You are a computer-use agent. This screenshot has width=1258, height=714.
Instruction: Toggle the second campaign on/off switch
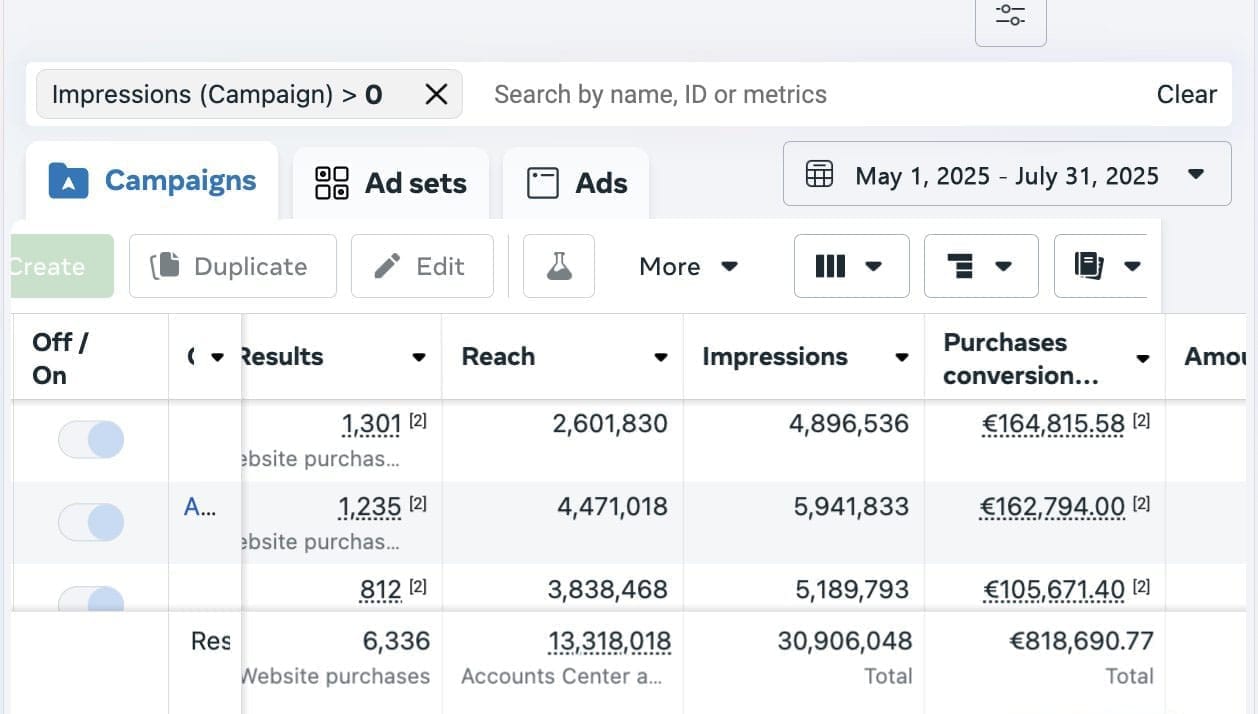[91, 522]
